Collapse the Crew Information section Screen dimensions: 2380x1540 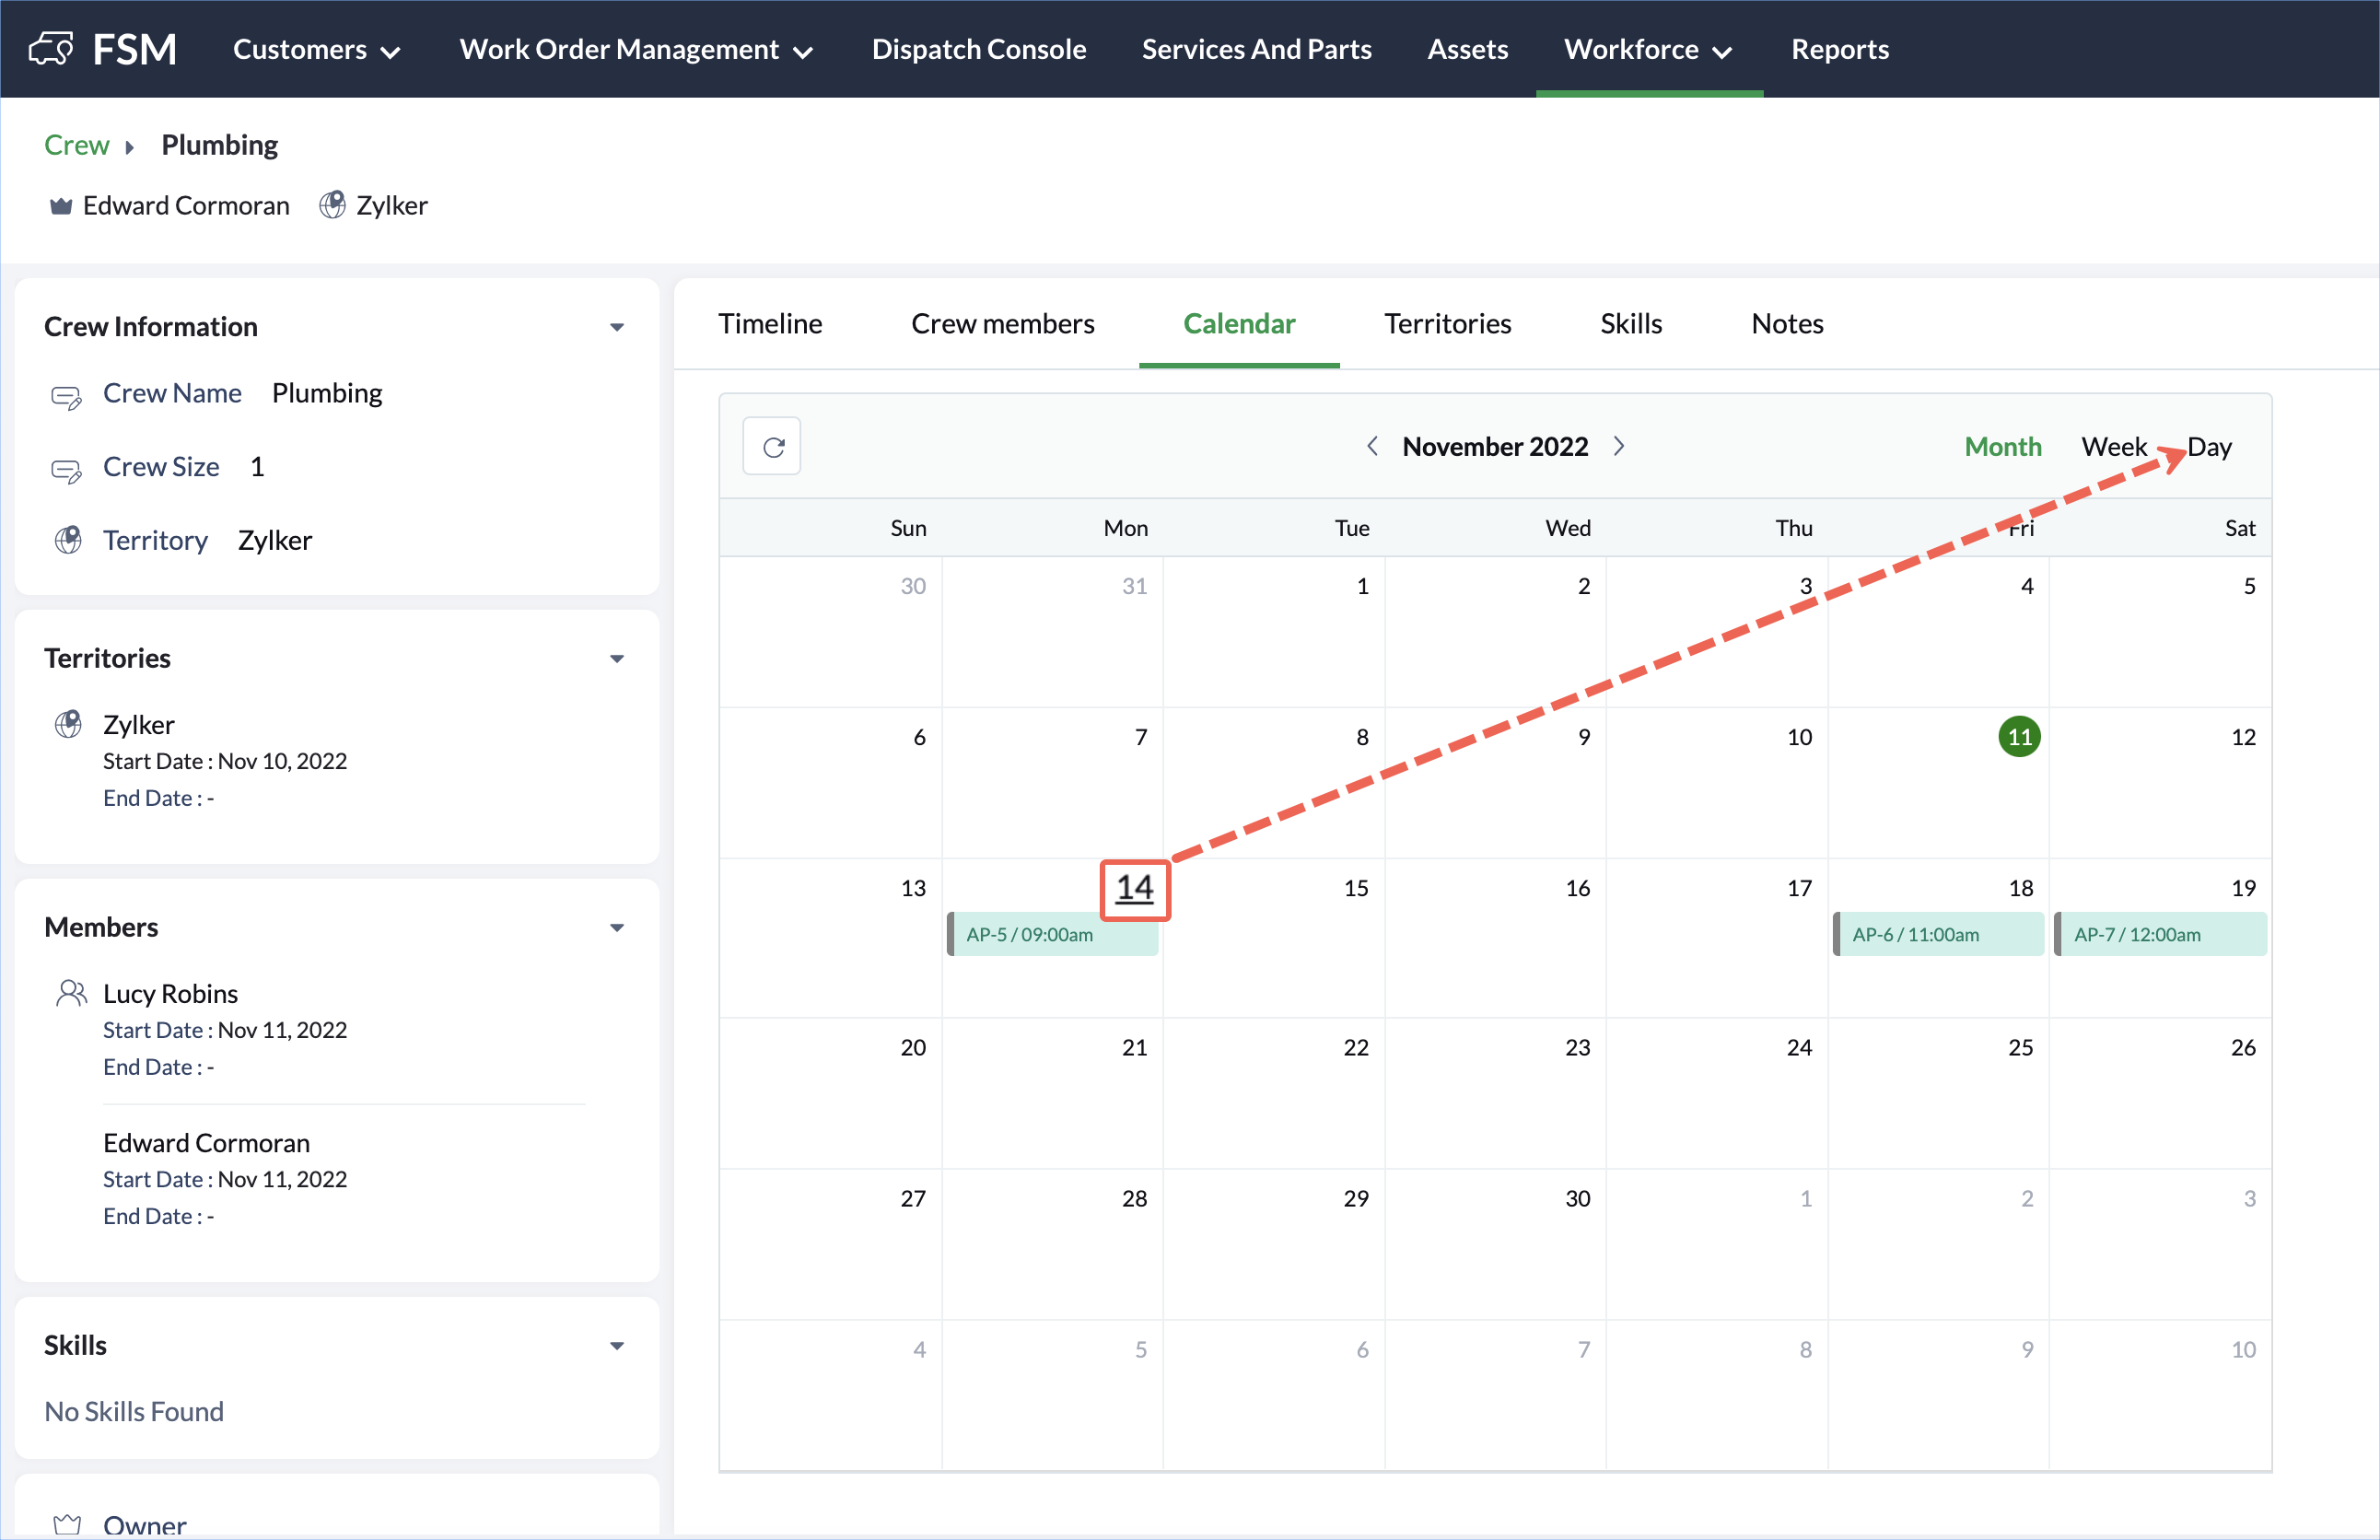click(x=617, y=327)
